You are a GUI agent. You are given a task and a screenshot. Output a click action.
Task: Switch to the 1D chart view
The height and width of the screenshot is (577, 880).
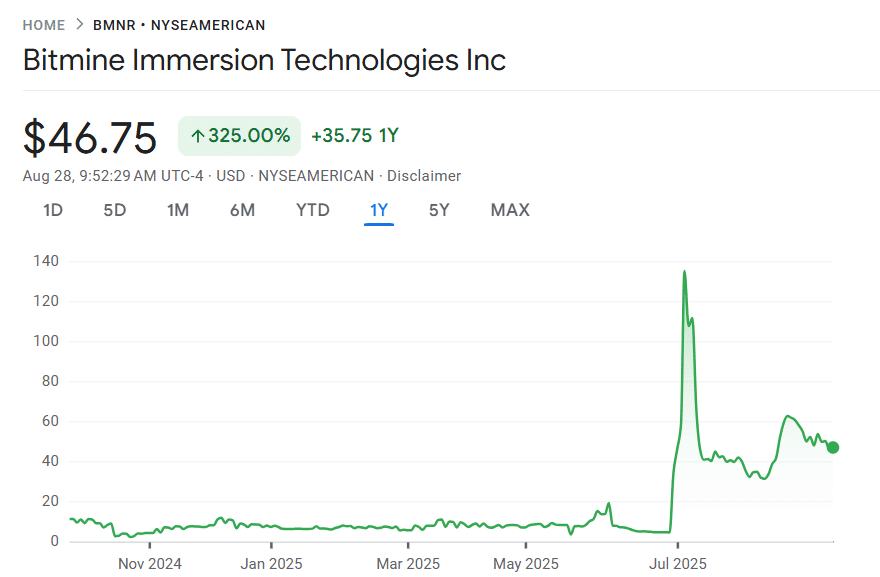(52, 210)
